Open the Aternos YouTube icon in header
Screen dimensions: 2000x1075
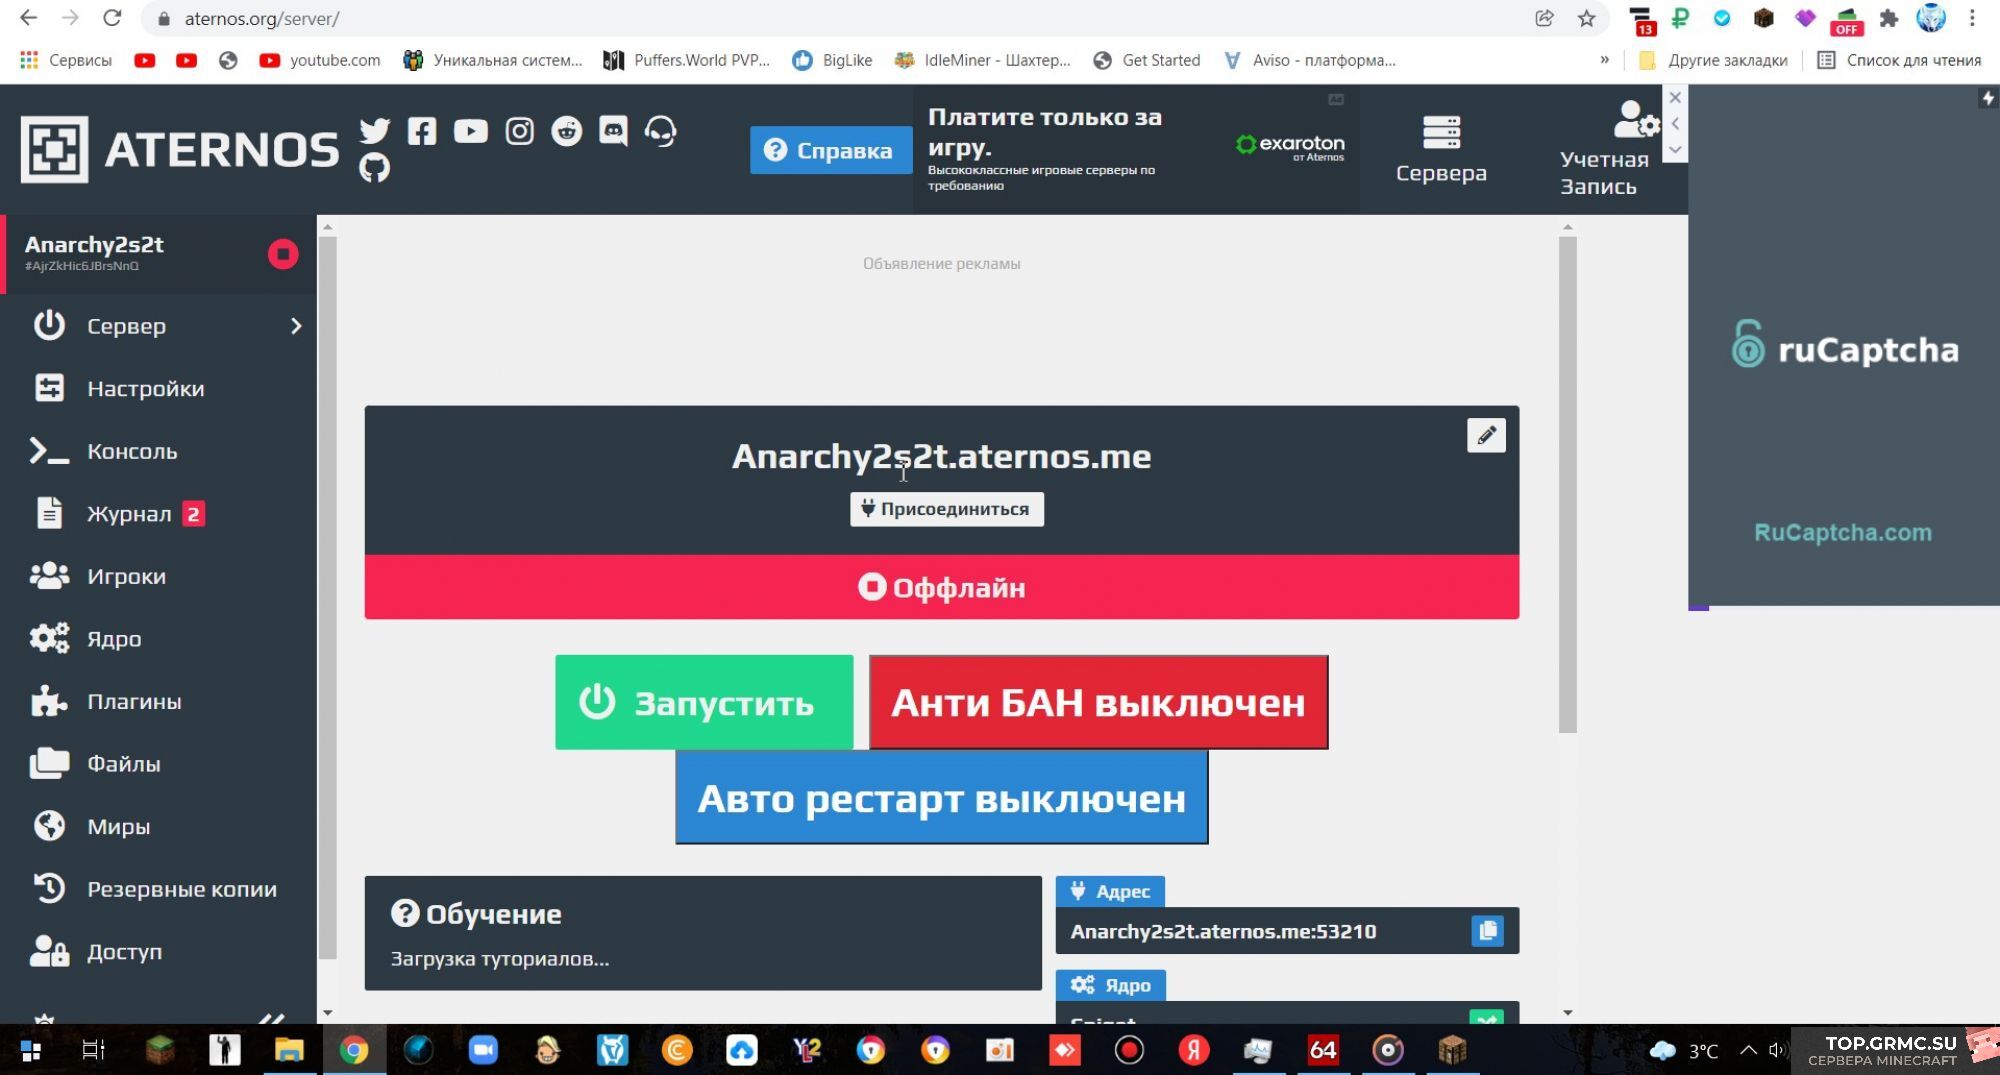[x=470, y=131]
